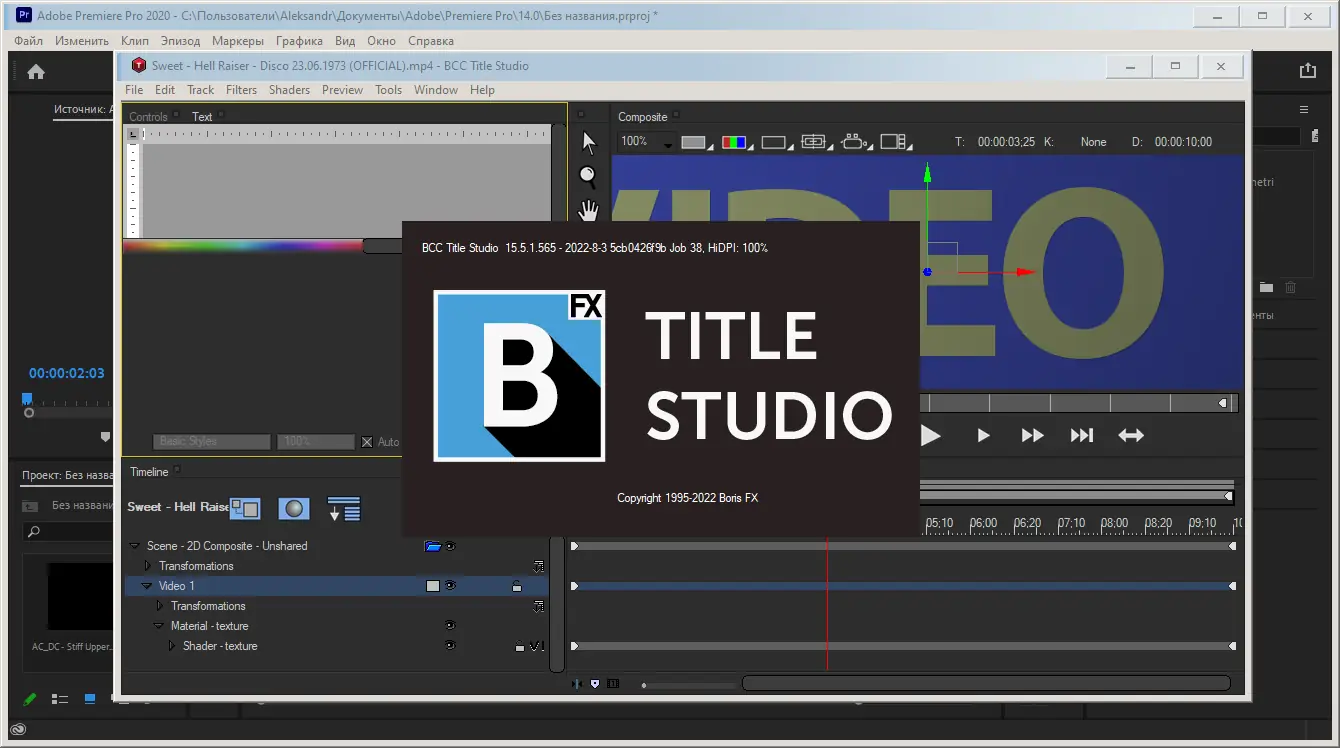The width and height of the screenshot is (1340, 748).
Task: Click the gray media icon on Video 1 row
Action: 433,586
